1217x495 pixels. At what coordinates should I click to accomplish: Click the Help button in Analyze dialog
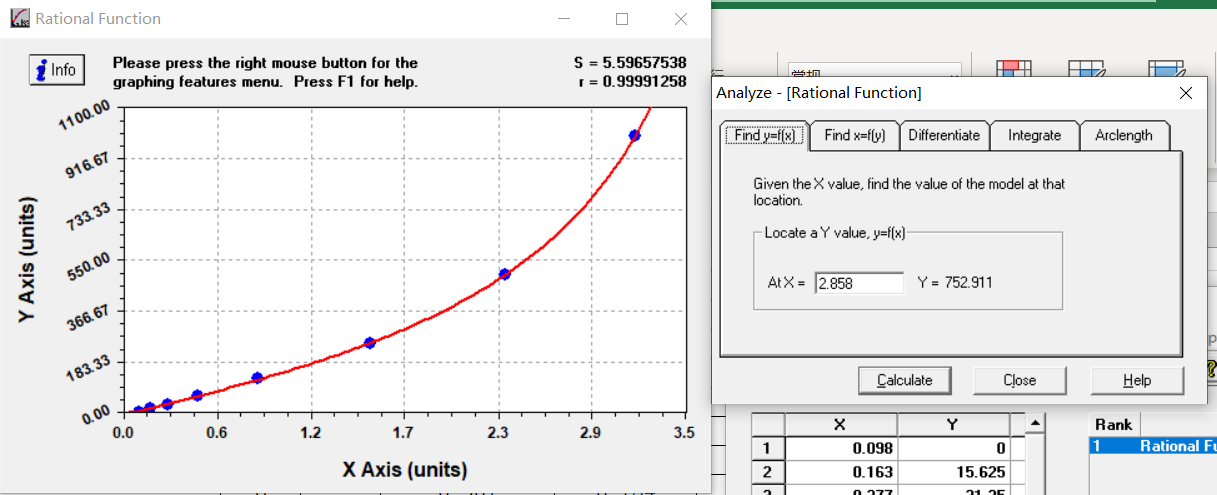pos(1137,380)
